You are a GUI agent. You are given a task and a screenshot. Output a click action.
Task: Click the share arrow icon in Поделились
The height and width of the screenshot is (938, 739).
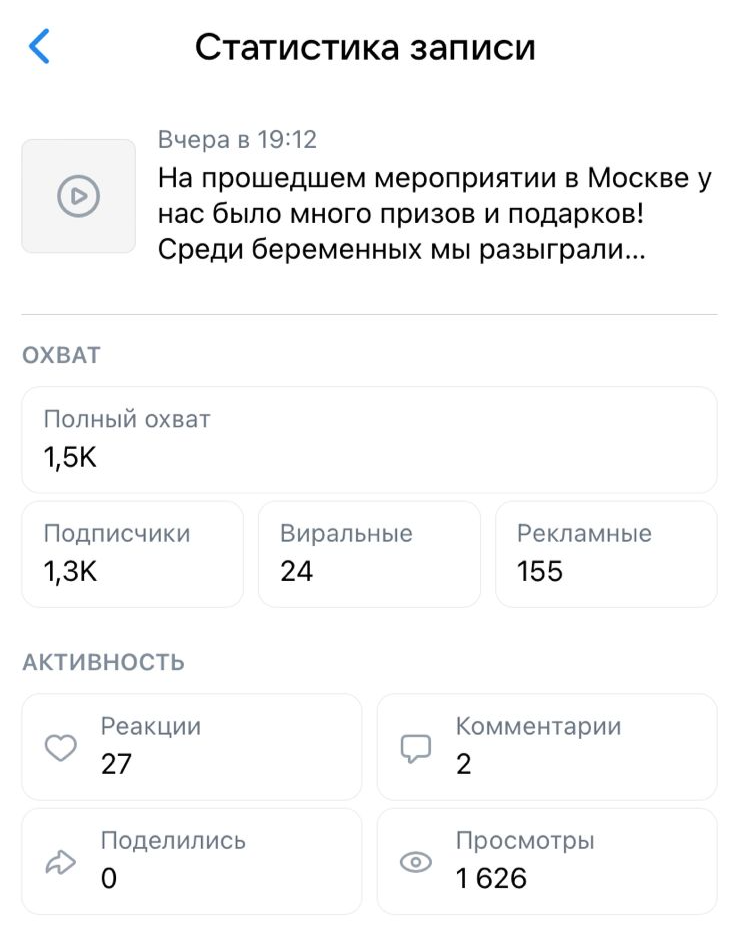tap(61, 862)
